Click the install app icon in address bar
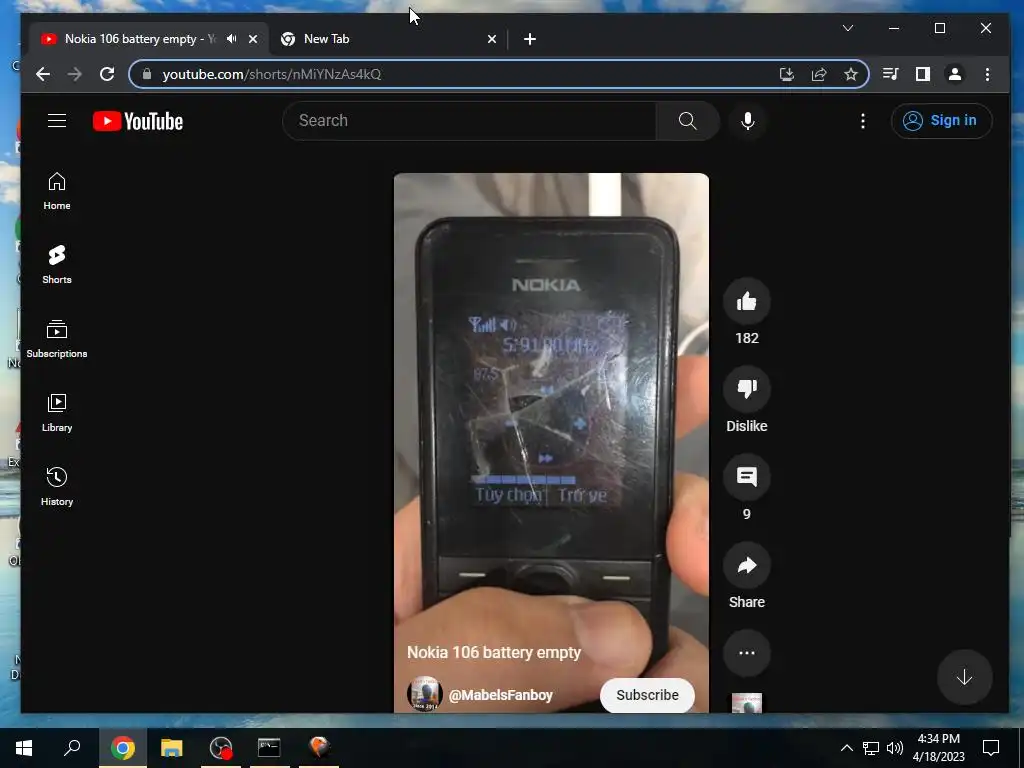Viewport: 1024px width, 768px height. pyautogui.click(x=787, y=74)
